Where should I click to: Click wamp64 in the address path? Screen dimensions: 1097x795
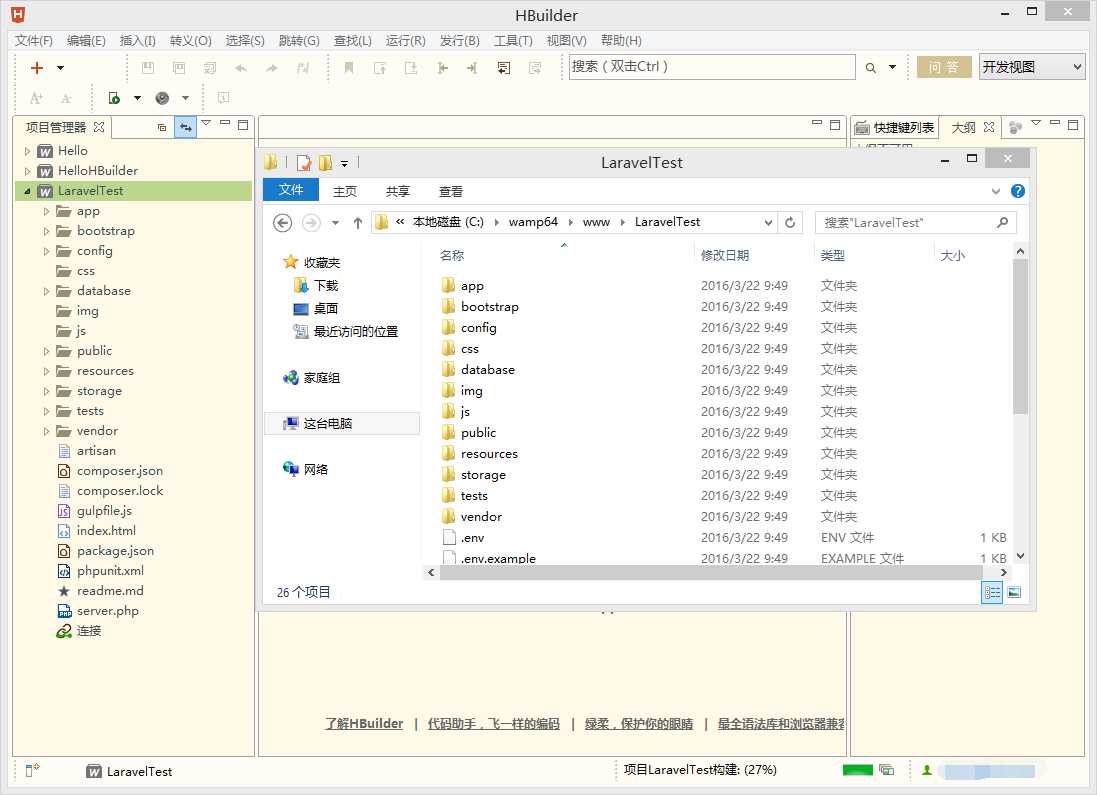coord(533,222)
